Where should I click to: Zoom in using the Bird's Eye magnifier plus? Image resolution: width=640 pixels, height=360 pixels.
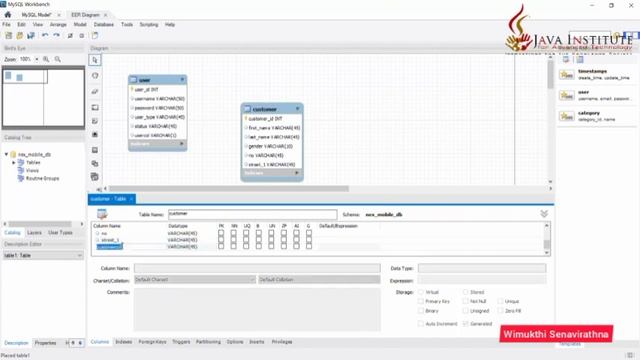tap(46, 59)
